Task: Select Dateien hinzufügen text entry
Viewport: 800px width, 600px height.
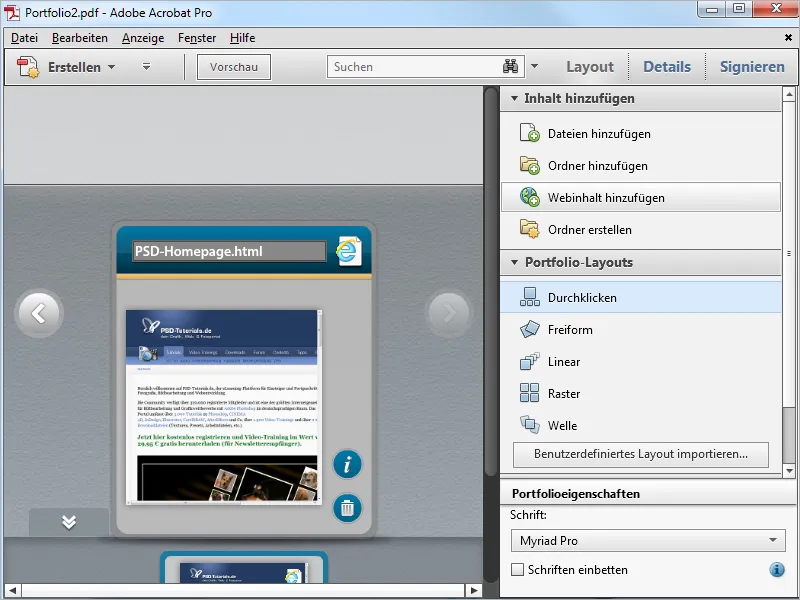Action: [599, 134]
